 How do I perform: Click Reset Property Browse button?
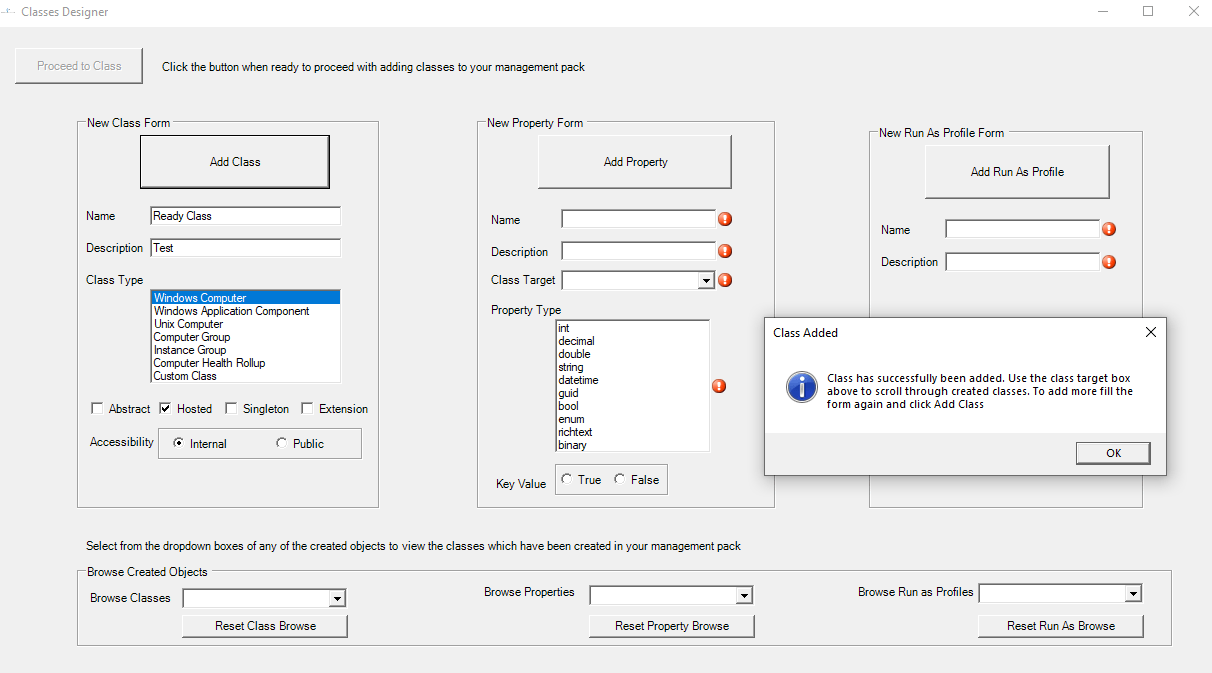[x=672, y=626]
